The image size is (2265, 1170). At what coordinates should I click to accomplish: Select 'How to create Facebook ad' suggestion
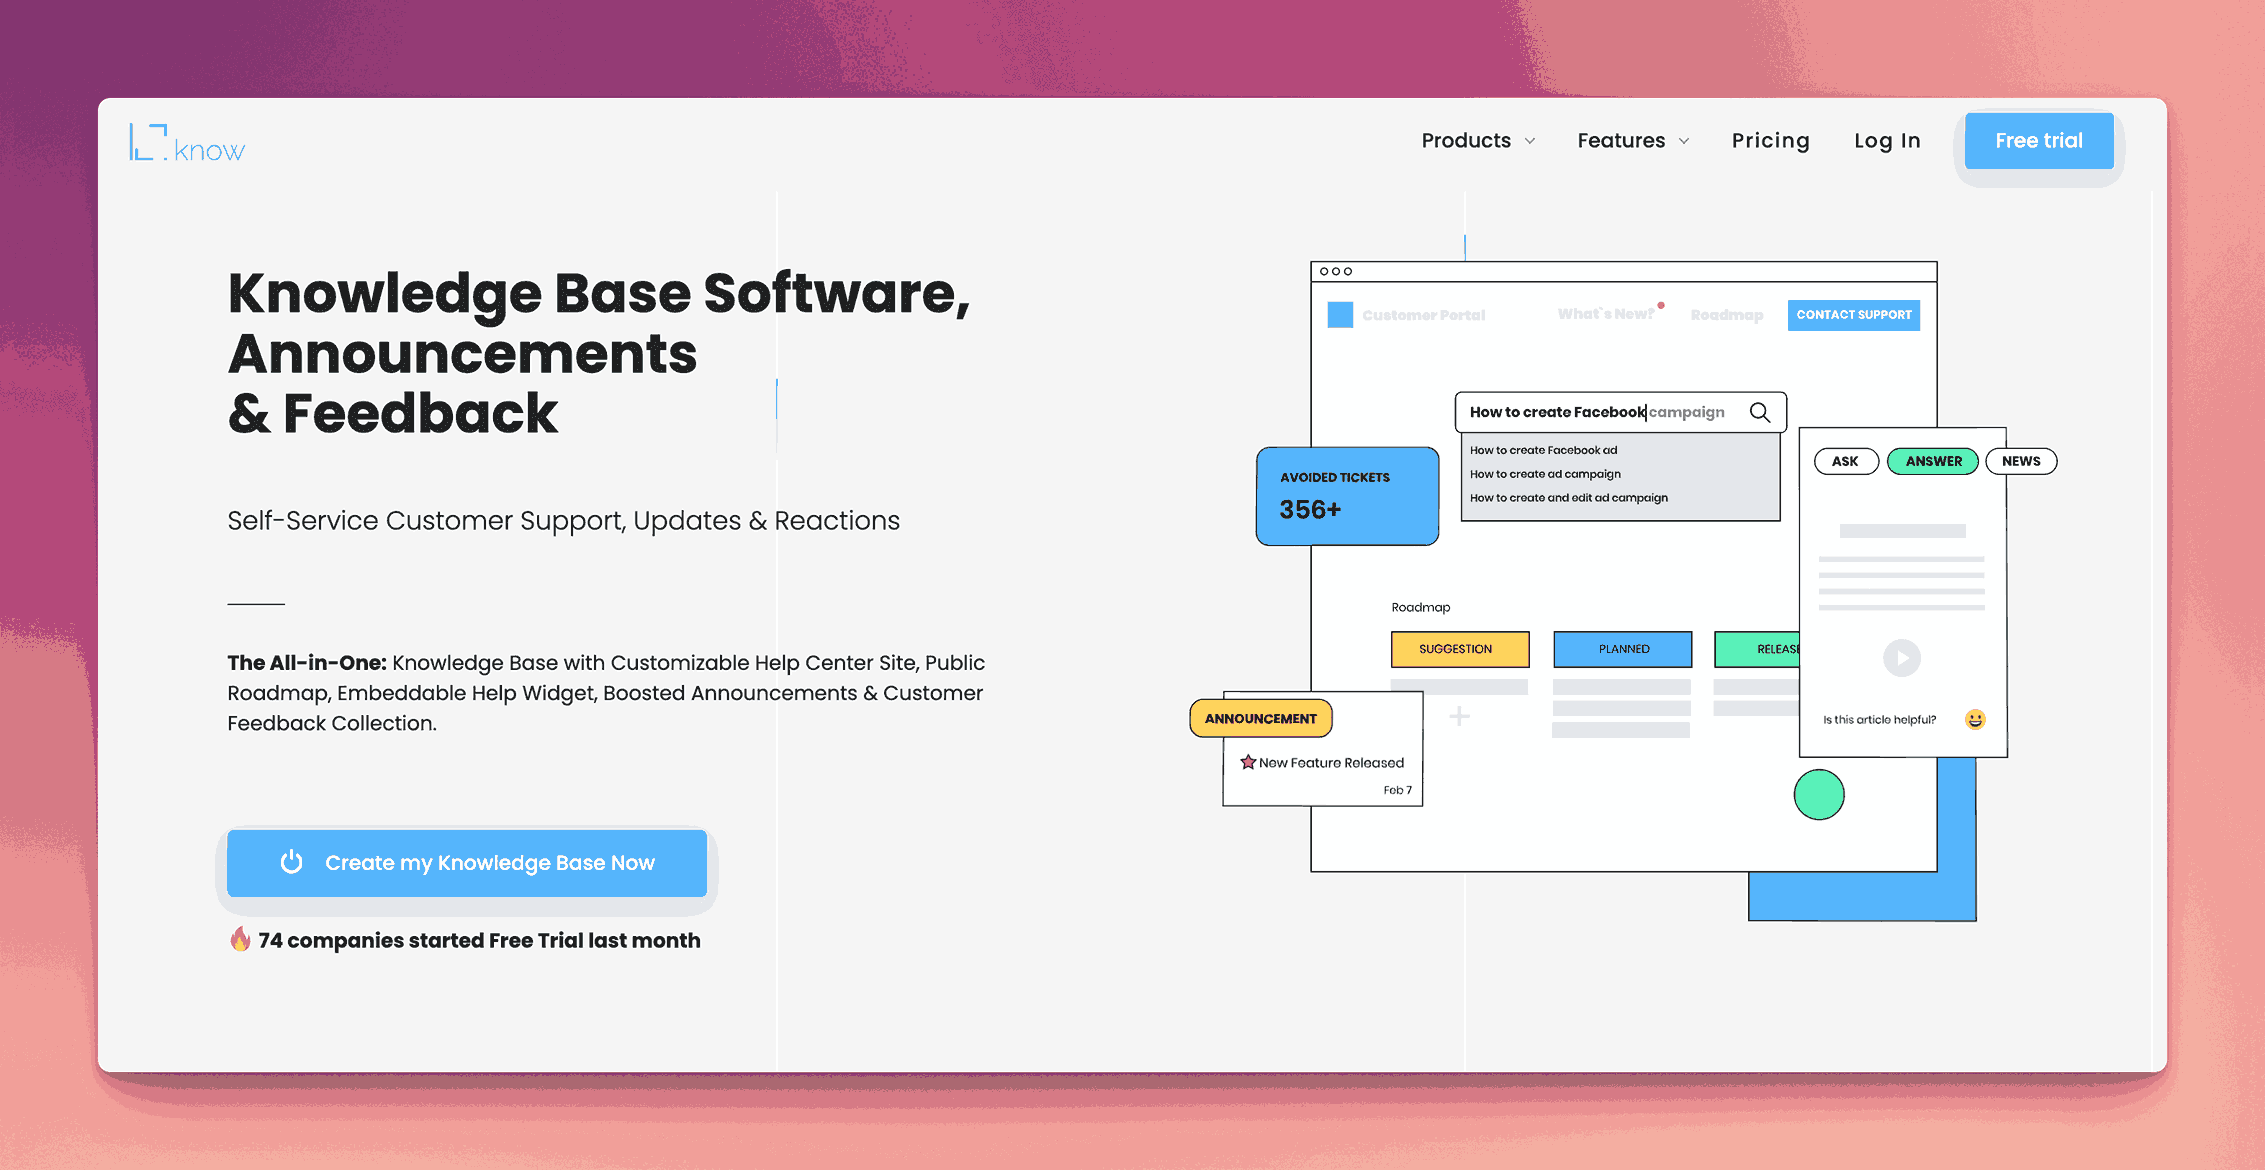(x=1543, y=450)
